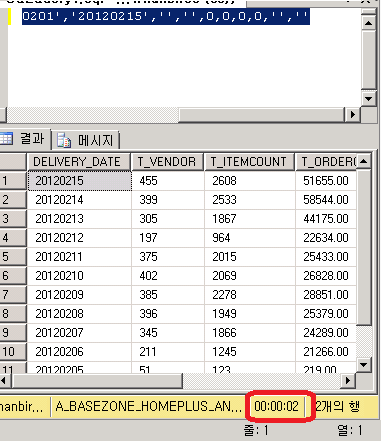This screenshot has width=381, height=443.
Task: Select the T_ITEMCOUNT column header
Action: (249, 162)
